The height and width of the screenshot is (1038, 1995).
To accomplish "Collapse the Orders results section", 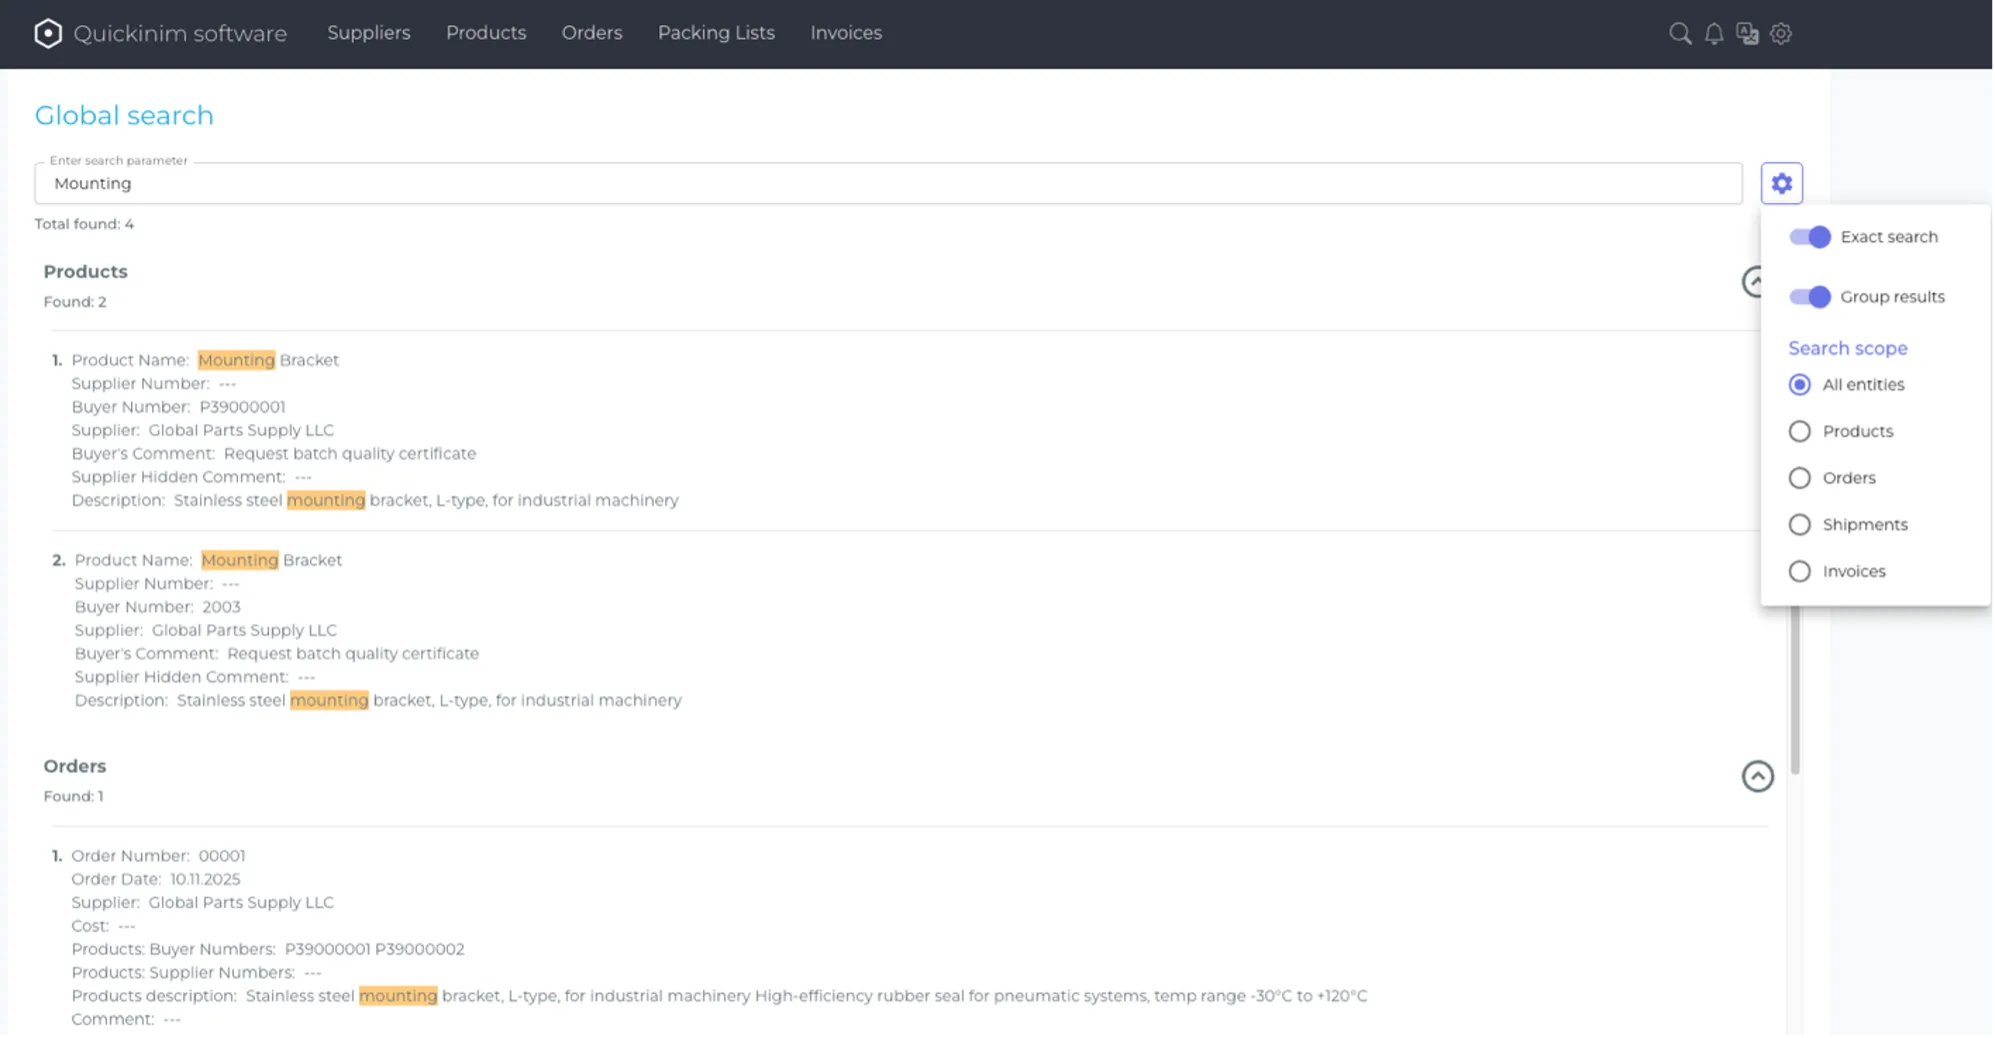I will 1757,776.
